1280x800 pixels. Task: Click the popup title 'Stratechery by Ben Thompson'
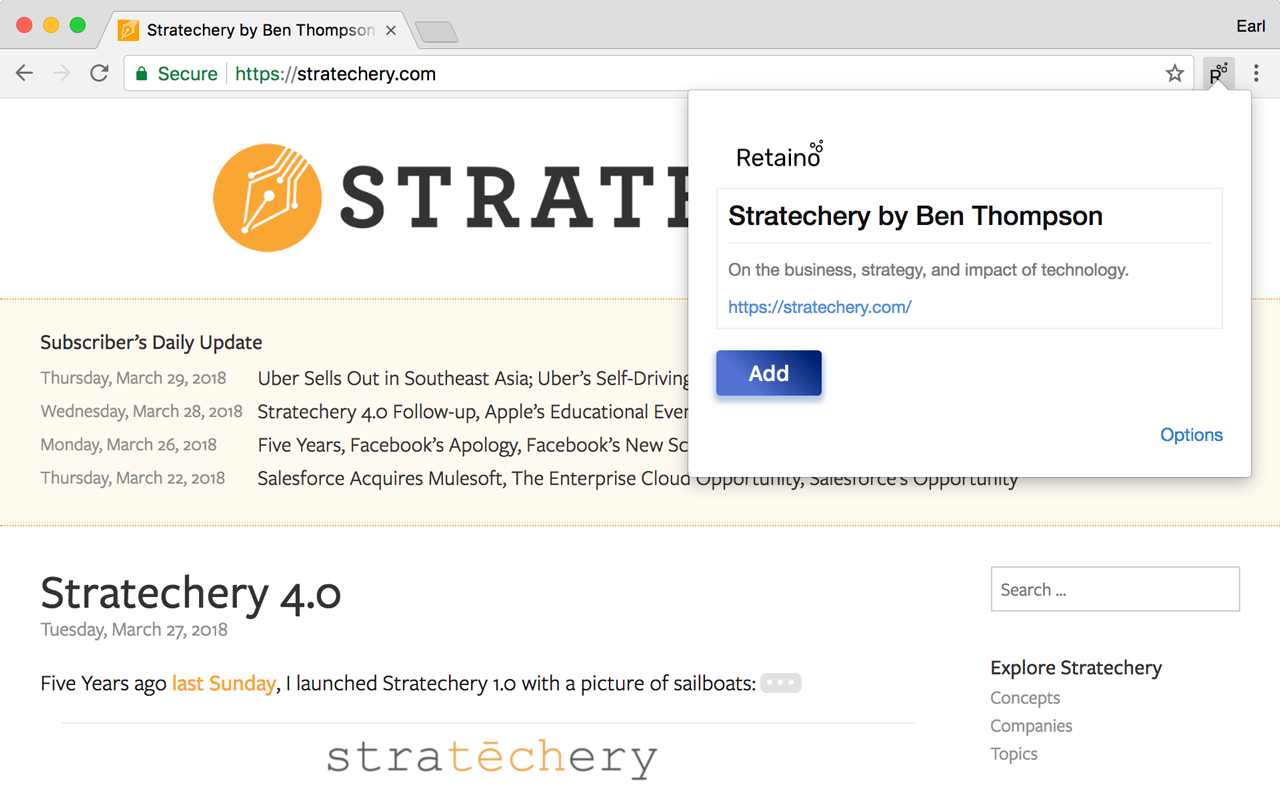[x=915, y=216]
